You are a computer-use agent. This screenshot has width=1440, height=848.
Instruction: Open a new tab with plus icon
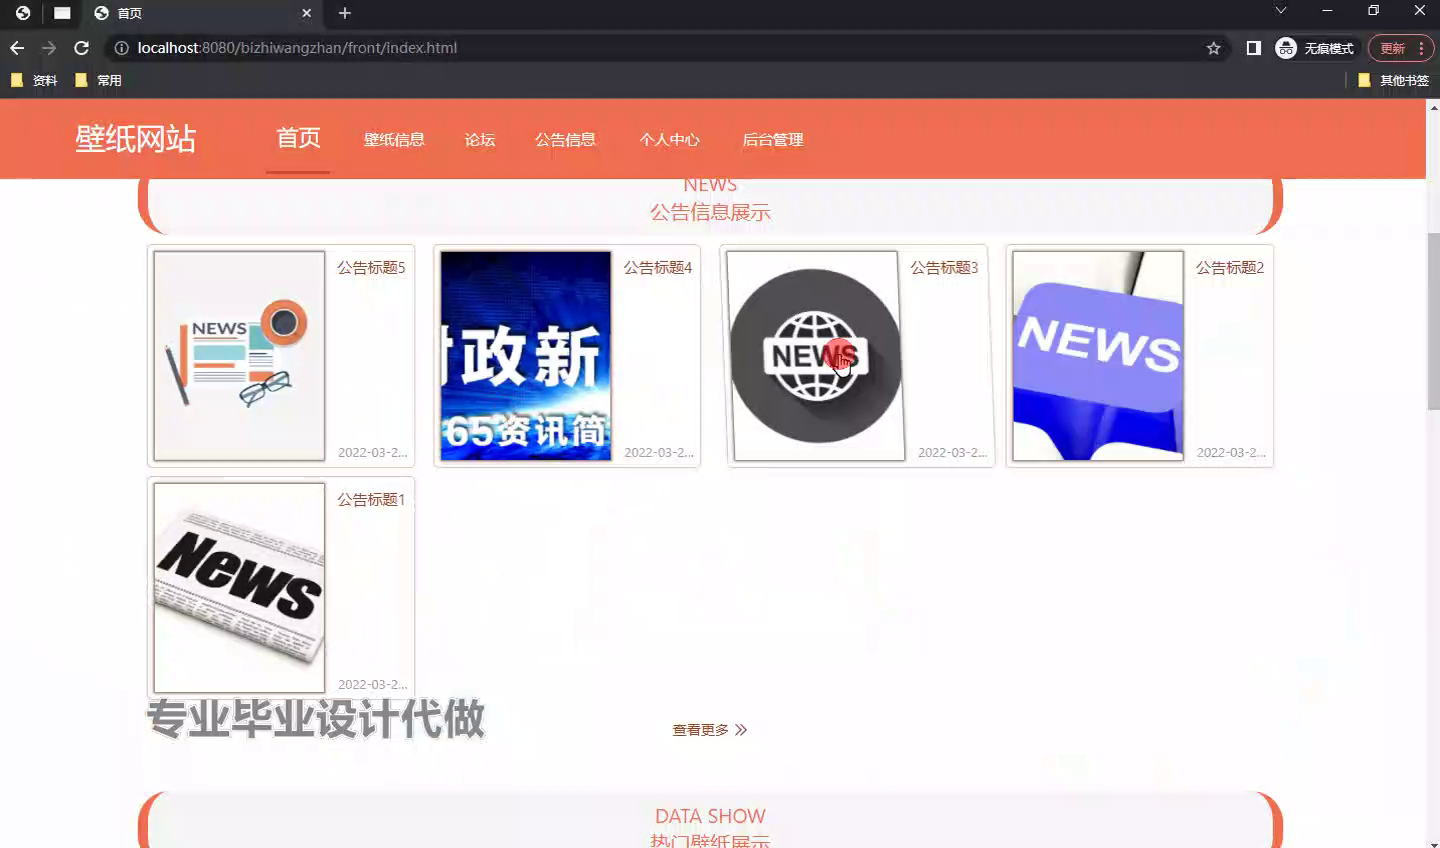(x=344, y=13)
